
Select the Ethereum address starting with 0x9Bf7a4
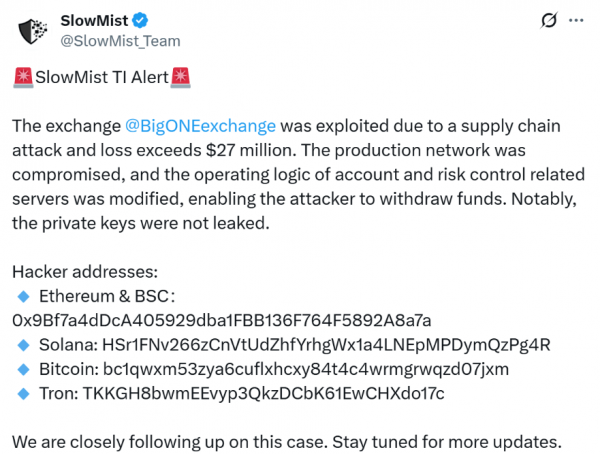click(222, 320)
